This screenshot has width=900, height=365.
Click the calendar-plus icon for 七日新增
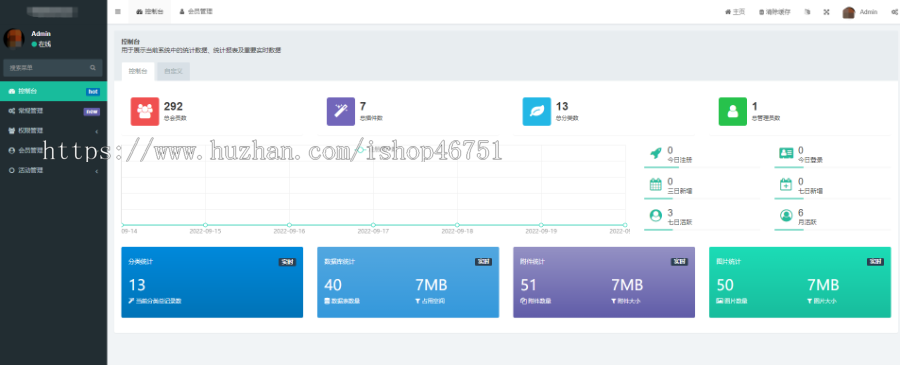point(786,184)
